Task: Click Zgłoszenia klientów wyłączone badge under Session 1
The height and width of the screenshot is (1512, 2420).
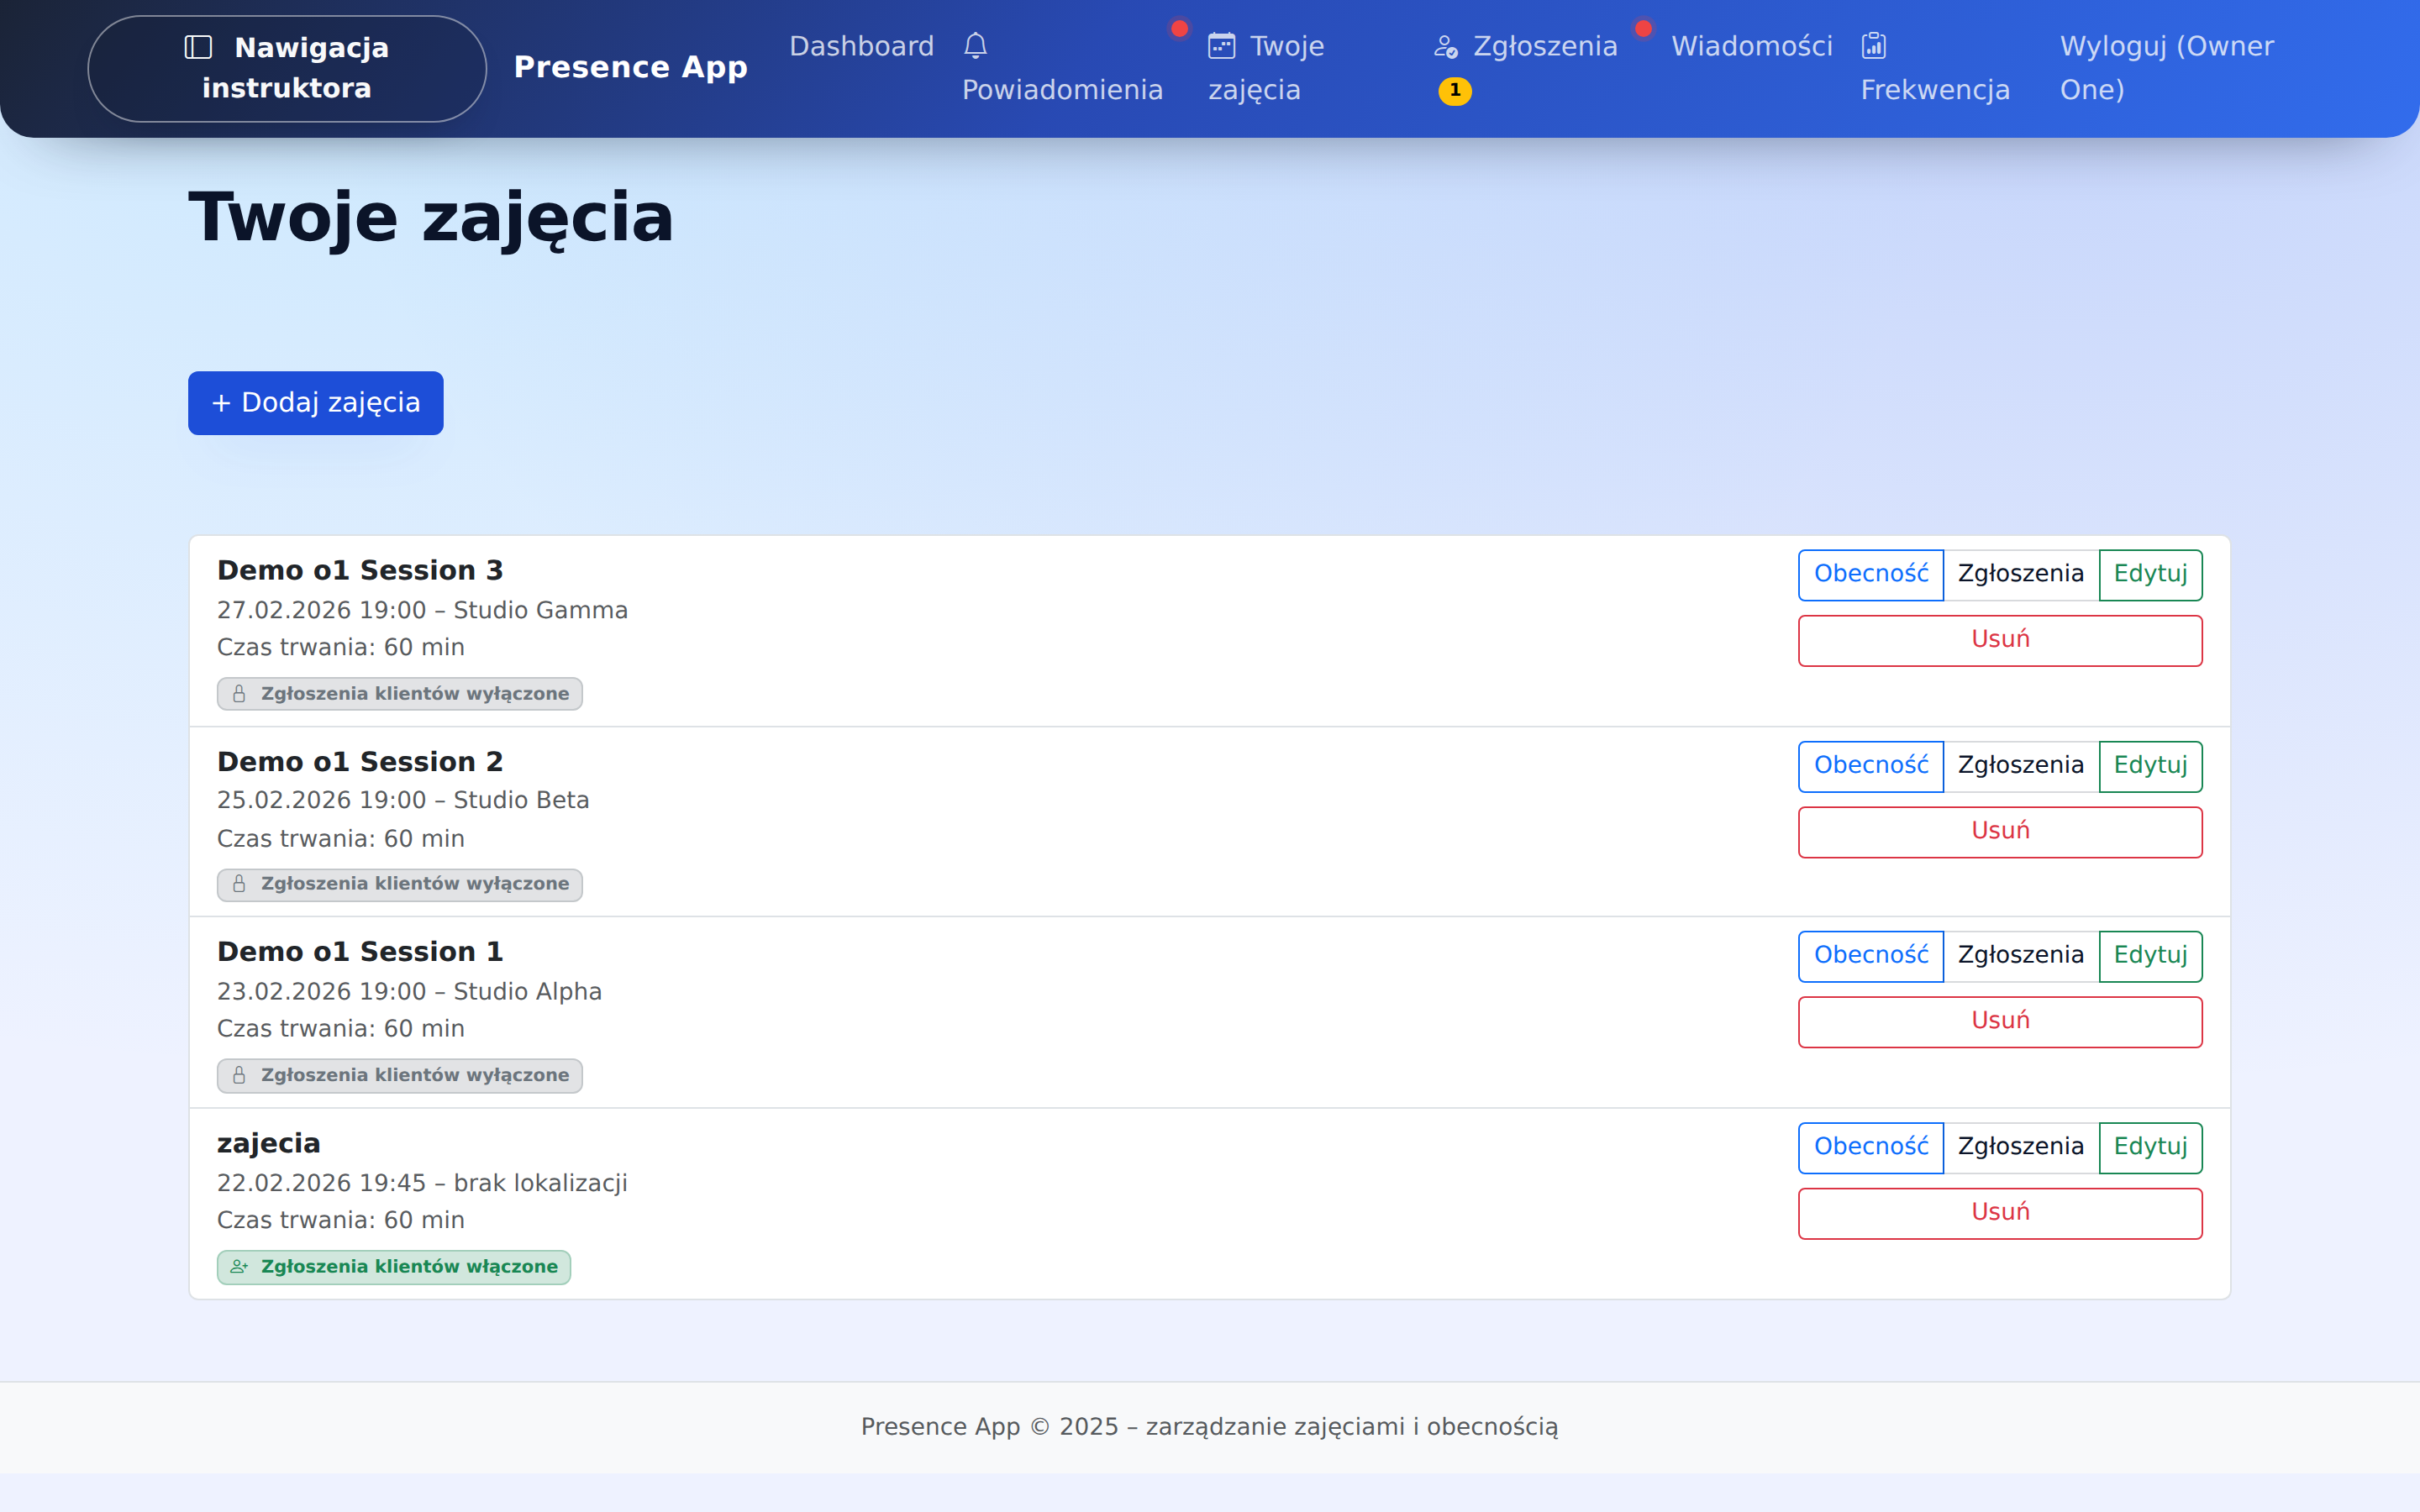Action: [x=400, y=1076]
